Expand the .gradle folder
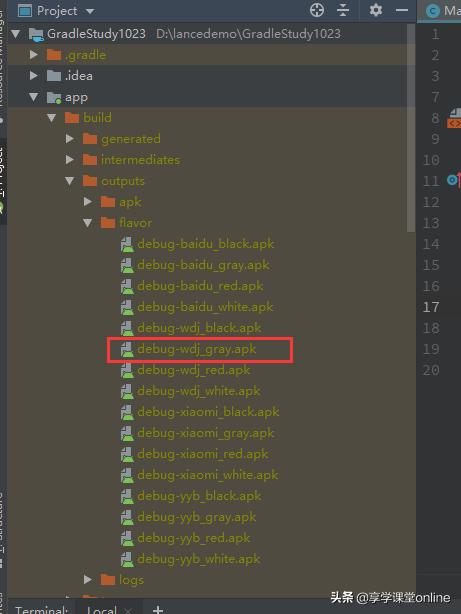Viewport: 461px width, 614px height. click(x=34, y=54)
